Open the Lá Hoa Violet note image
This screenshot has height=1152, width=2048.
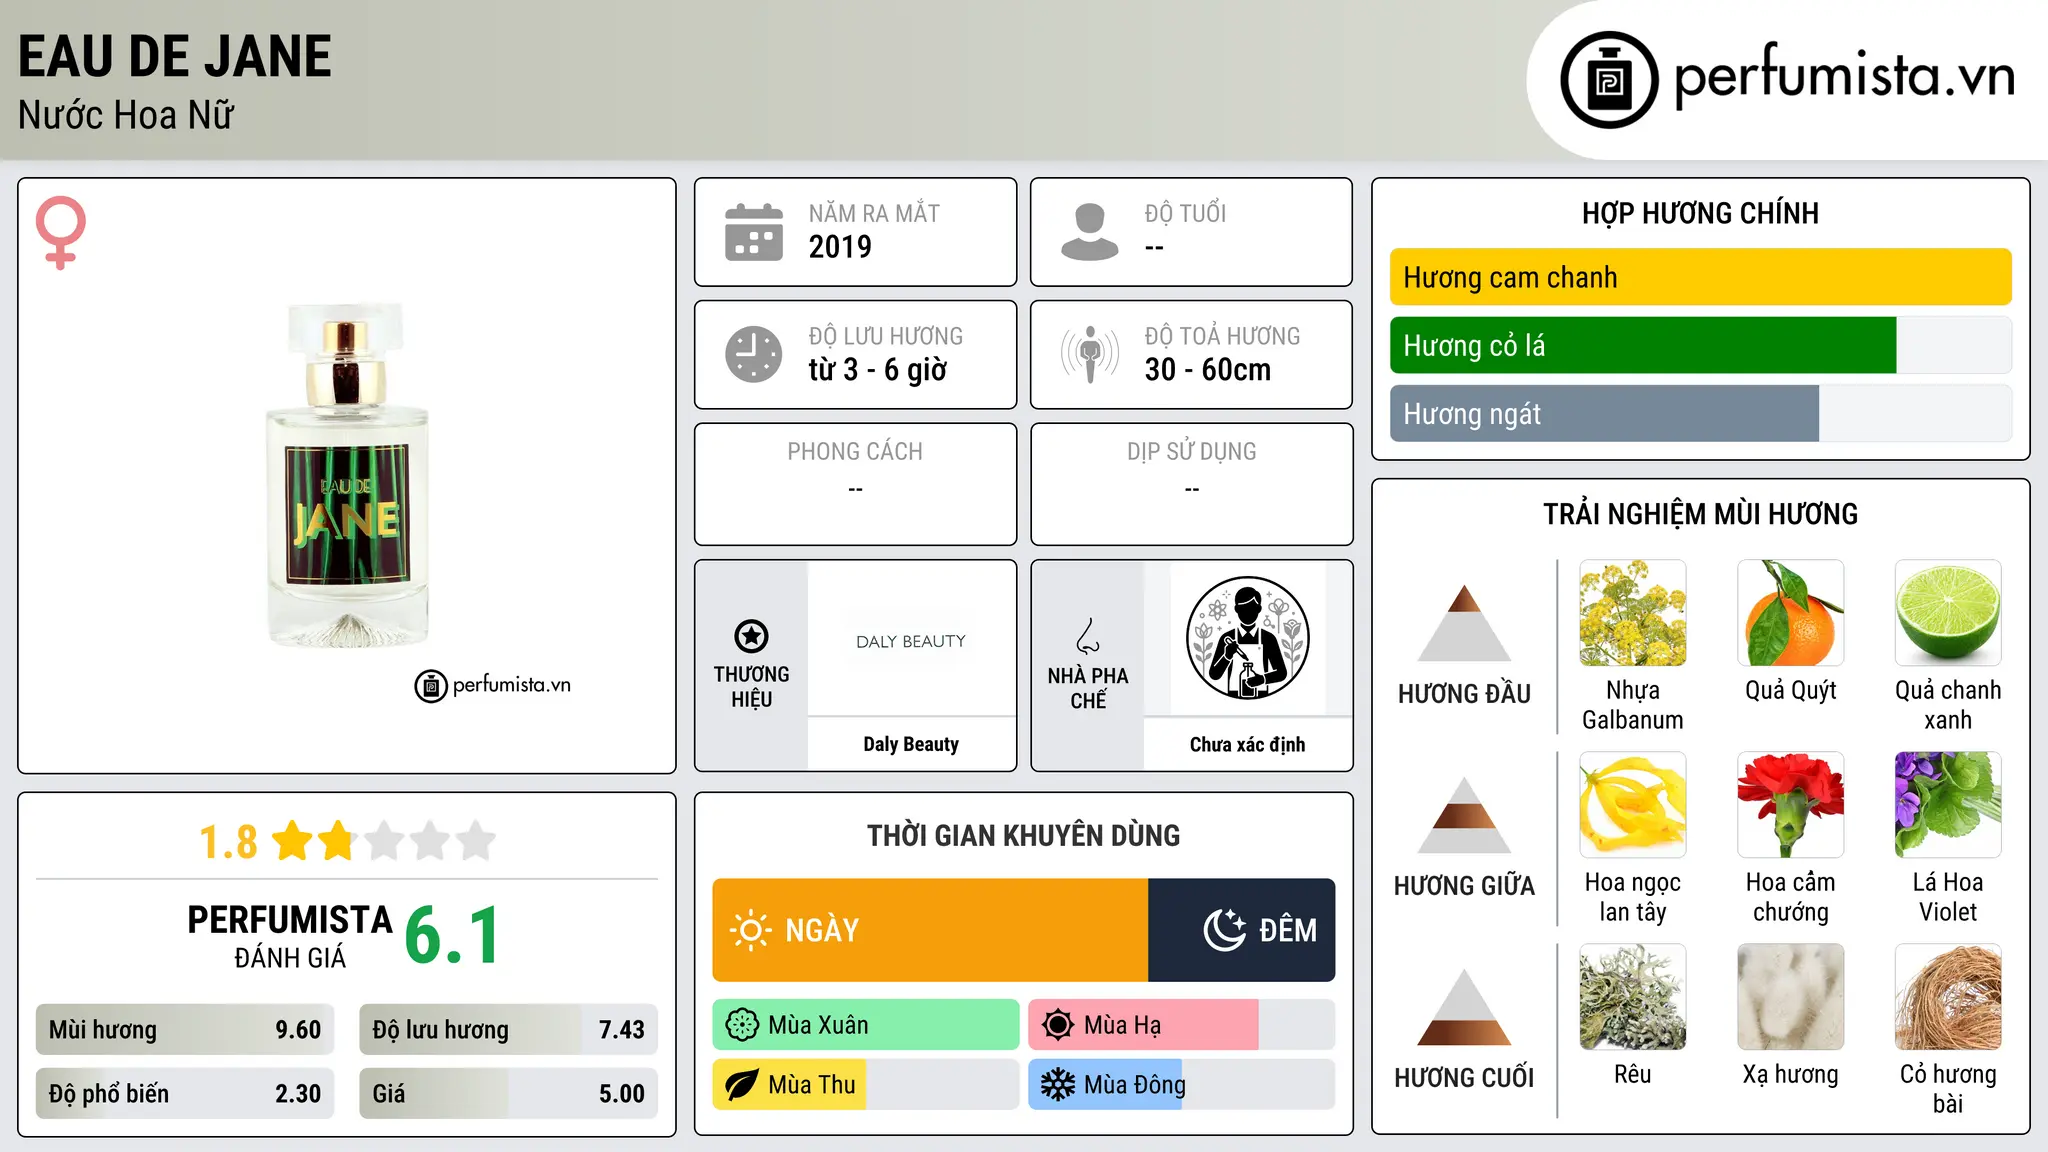point(1948,805)
